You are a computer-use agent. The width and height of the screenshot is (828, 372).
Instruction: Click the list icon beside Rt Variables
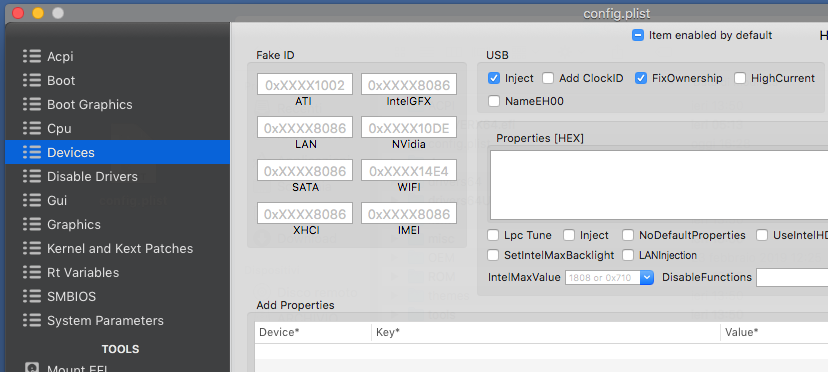32,273
